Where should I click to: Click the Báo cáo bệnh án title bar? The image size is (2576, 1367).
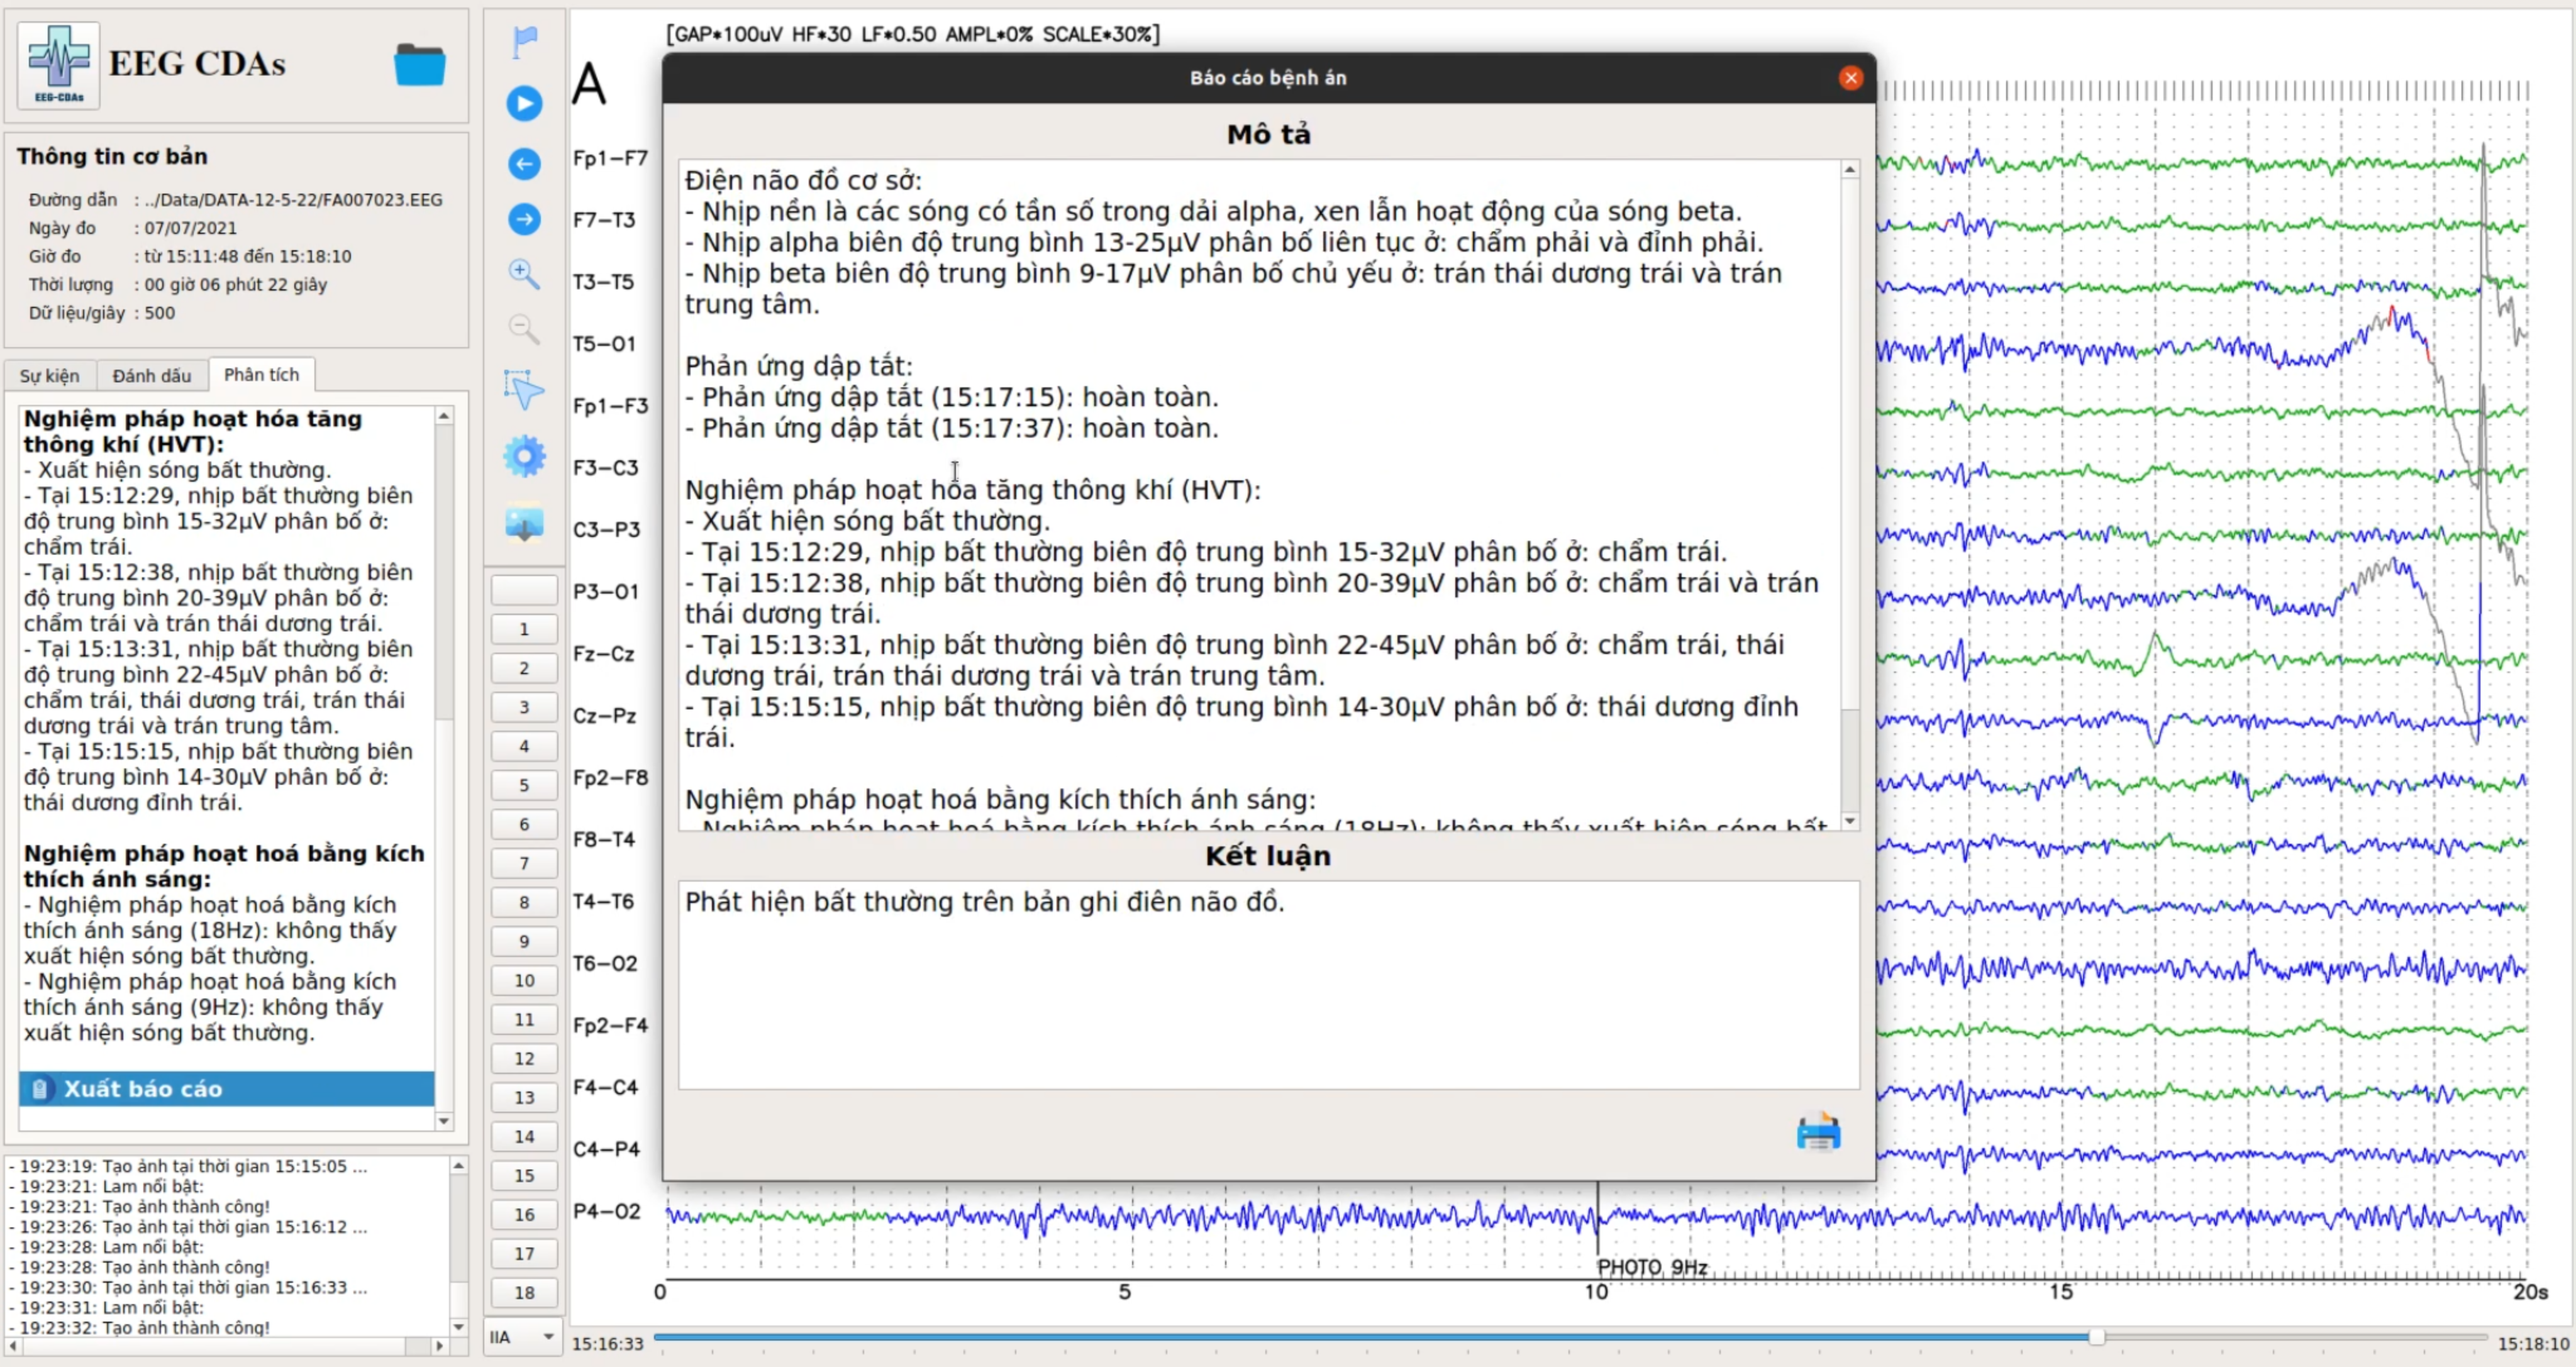(1268, 78)
